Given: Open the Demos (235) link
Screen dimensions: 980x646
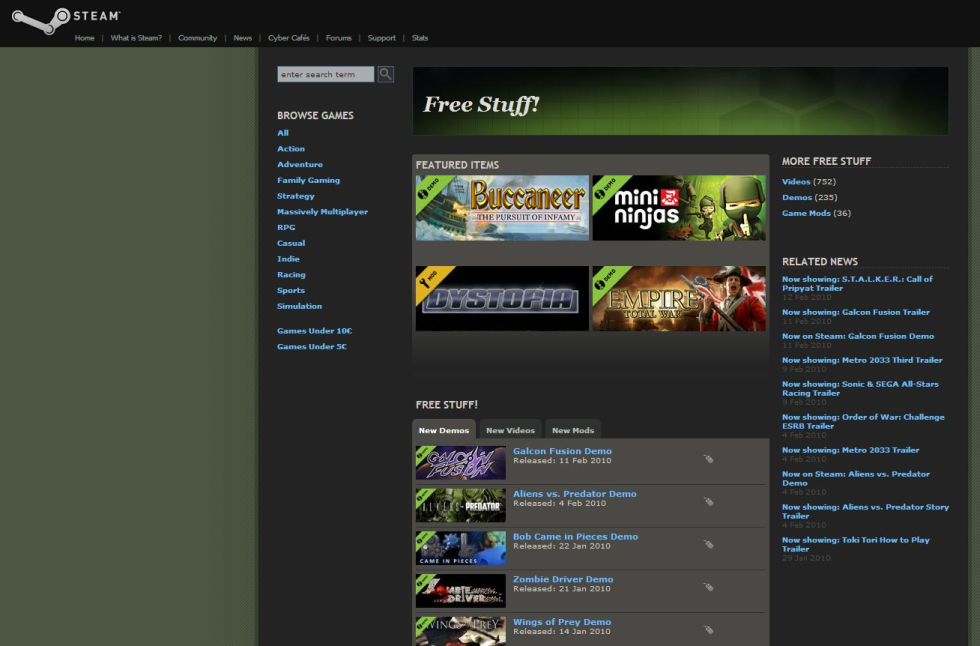Looking at the screenshot, I should click(x=797, y=197).
